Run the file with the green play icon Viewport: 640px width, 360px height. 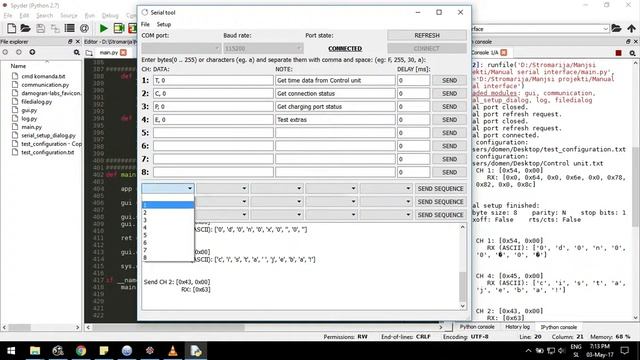pyautogui.click(x=104, y=28)
